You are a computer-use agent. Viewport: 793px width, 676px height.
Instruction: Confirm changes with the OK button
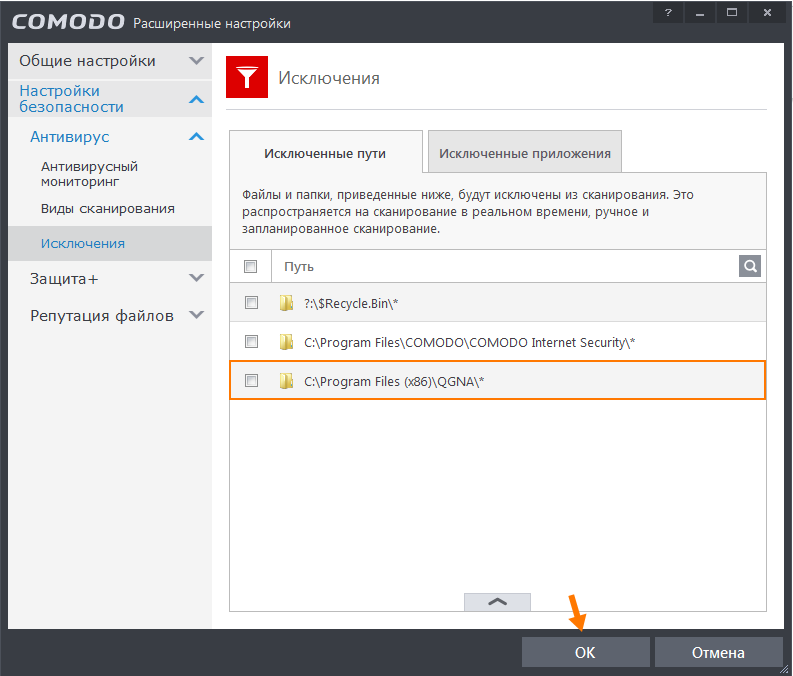(x=586, y=652)
